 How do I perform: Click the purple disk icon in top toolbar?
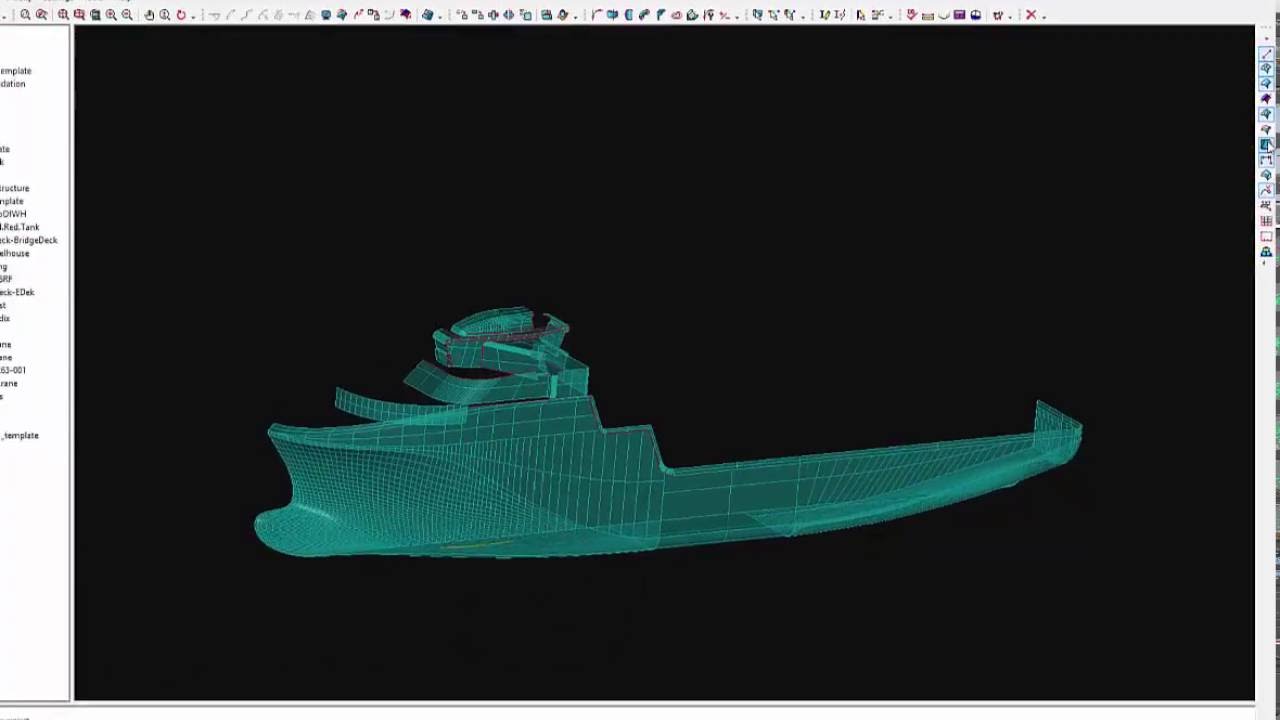(x=959, y=15)
